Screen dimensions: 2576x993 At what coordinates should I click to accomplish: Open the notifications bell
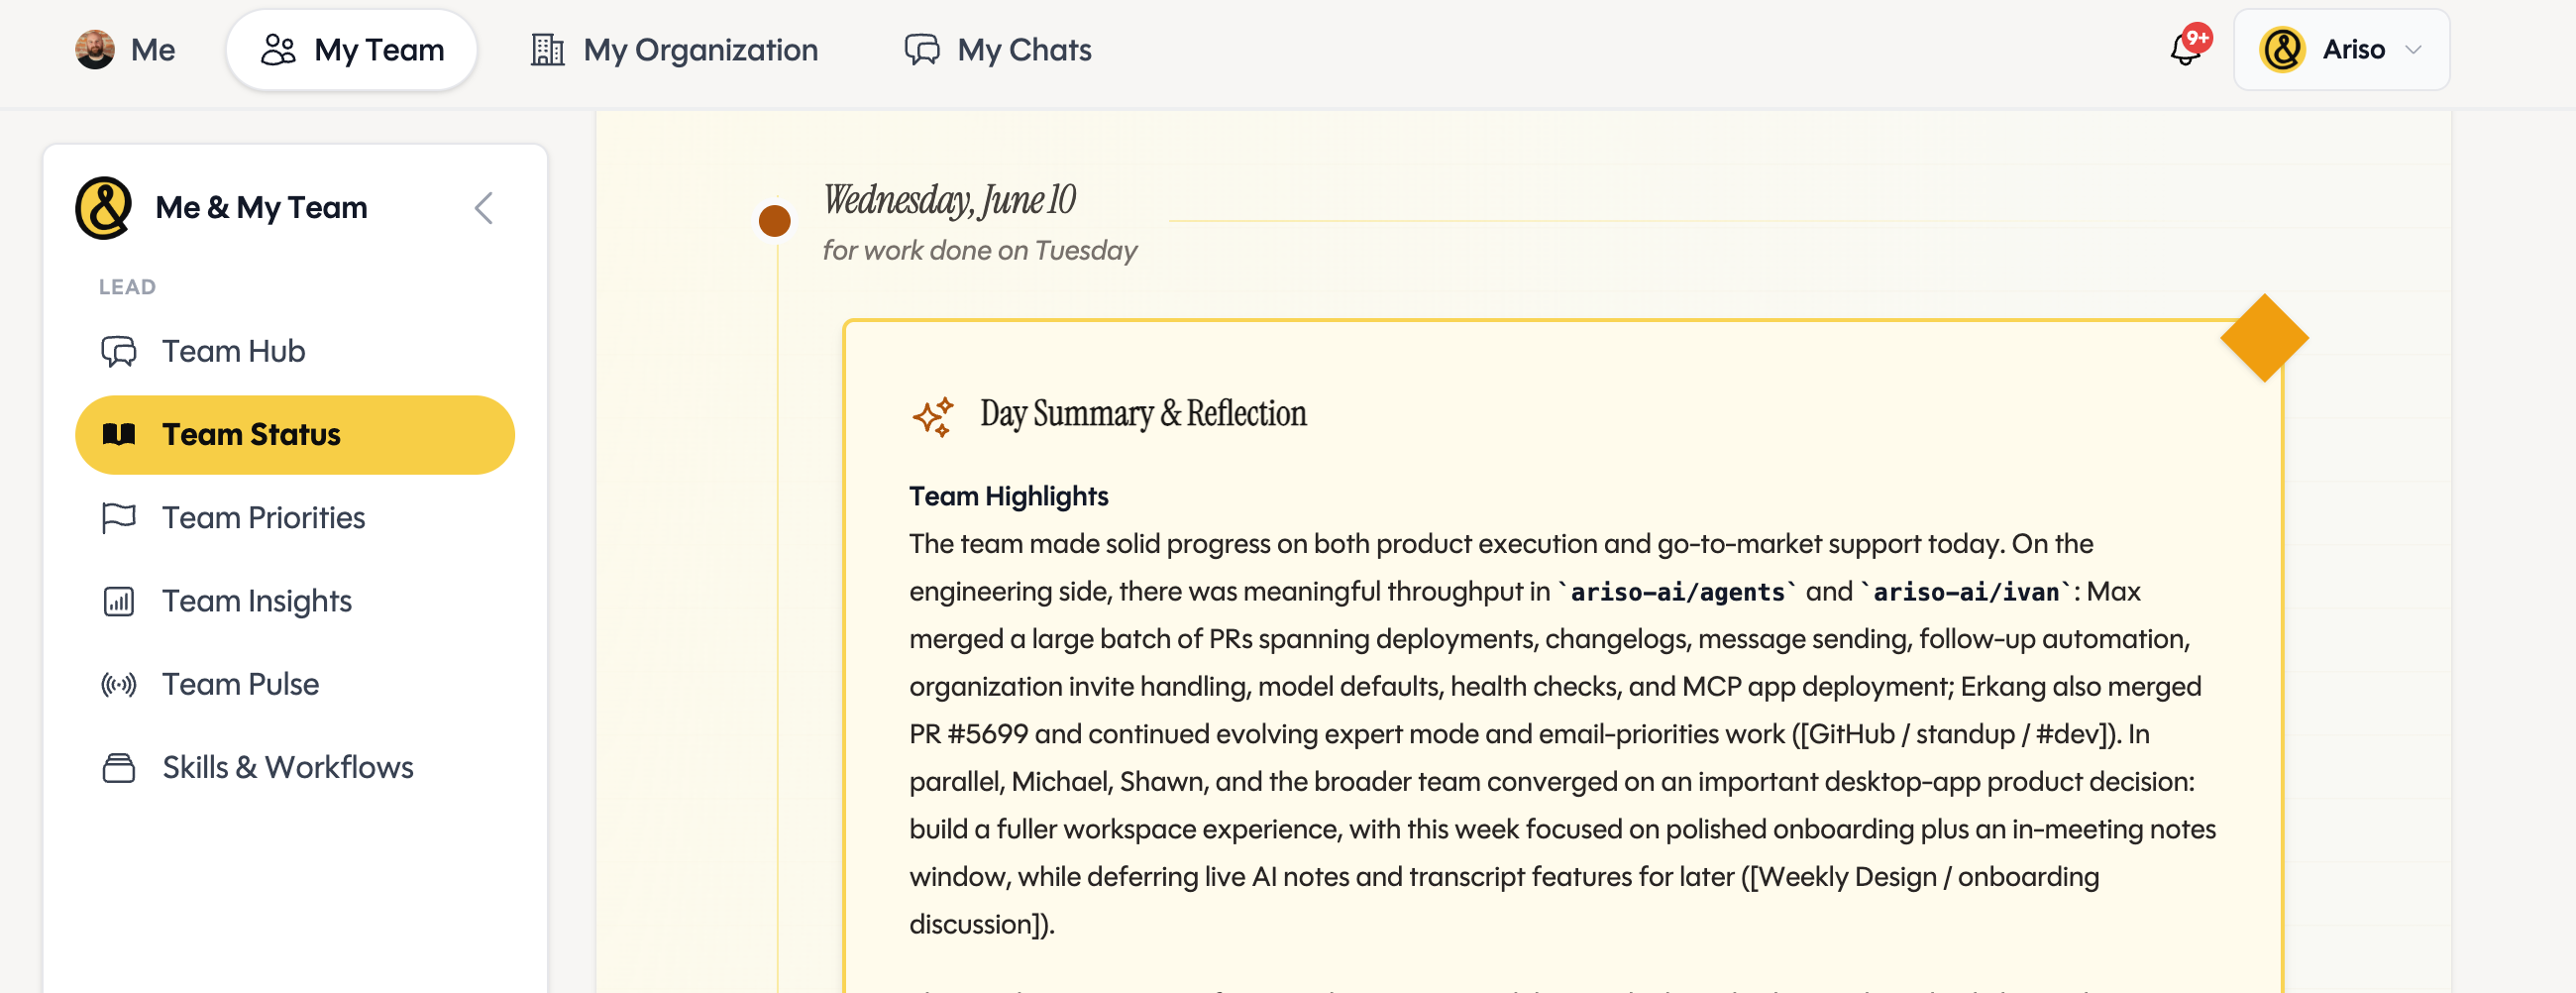coord(2186,49)
